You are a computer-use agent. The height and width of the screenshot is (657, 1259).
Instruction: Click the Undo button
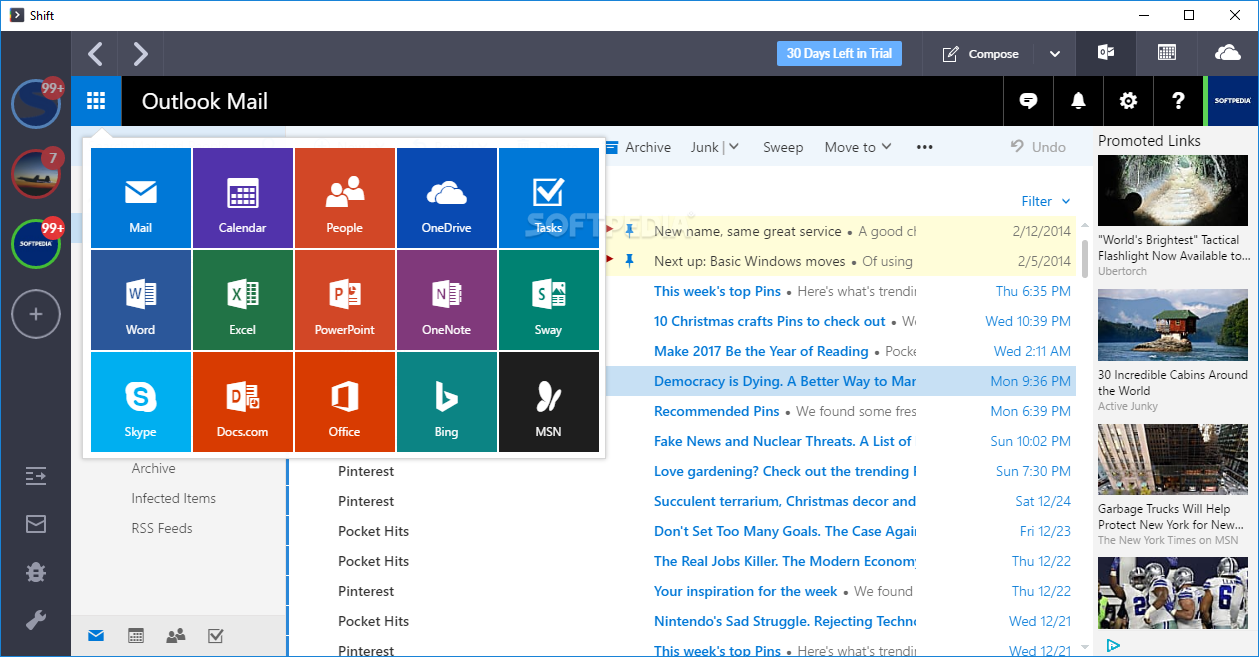1038,147
